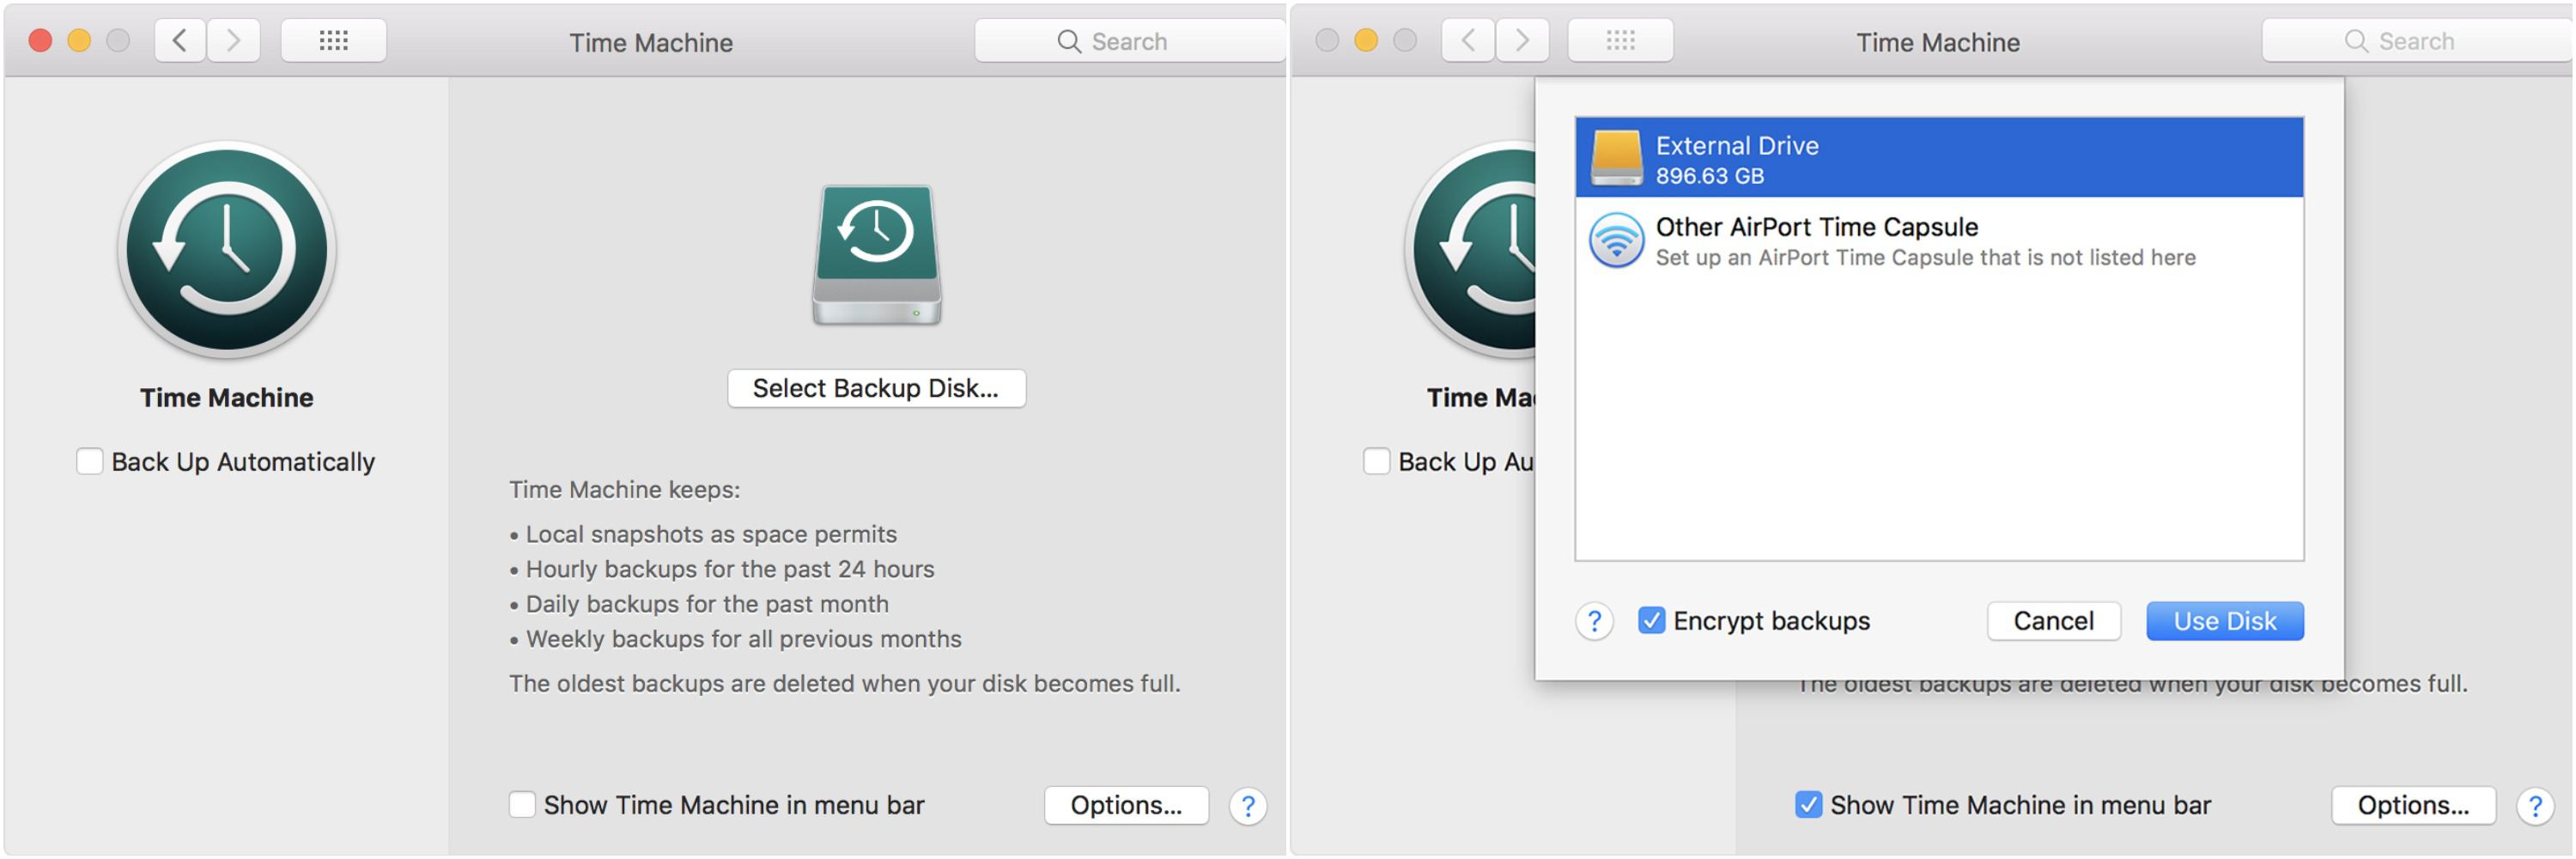Click 'Daily backups for the past month' text

707,604
